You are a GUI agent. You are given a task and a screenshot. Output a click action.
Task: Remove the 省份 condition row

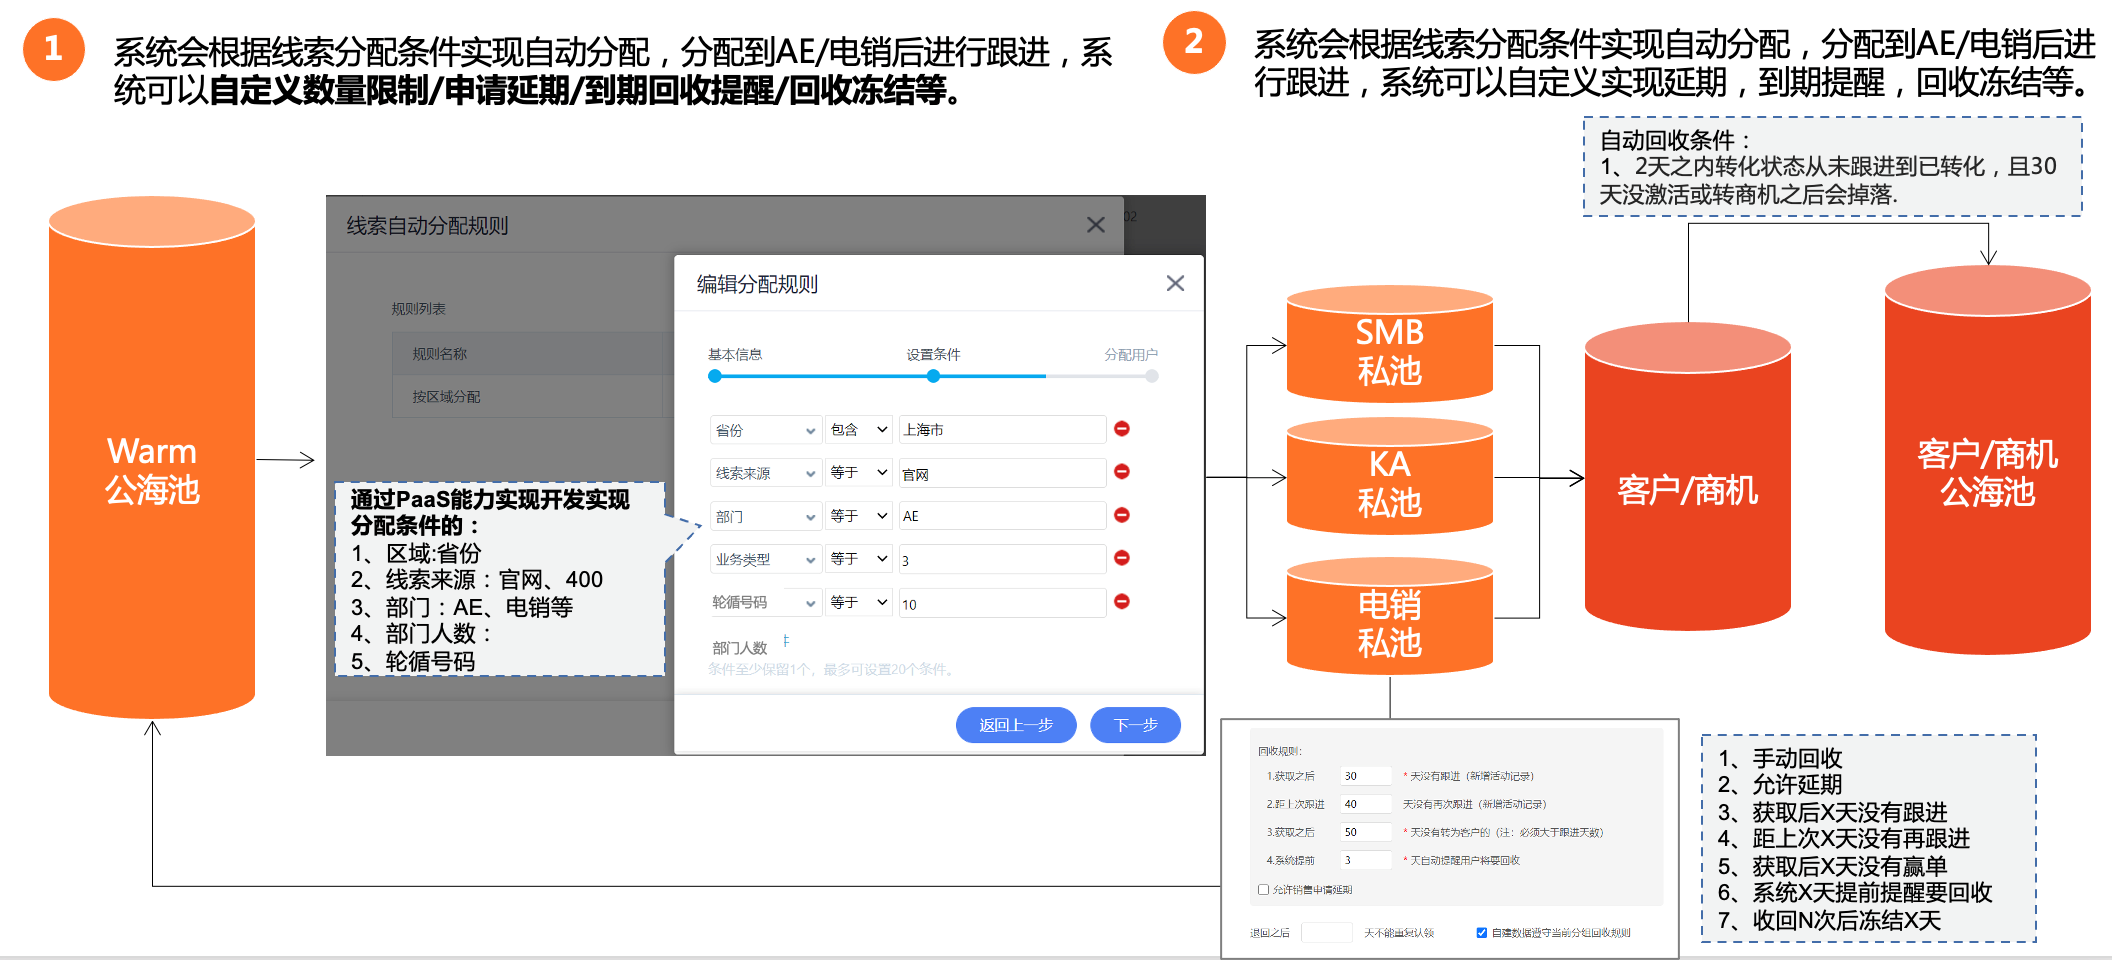(x=1121, y=429)
